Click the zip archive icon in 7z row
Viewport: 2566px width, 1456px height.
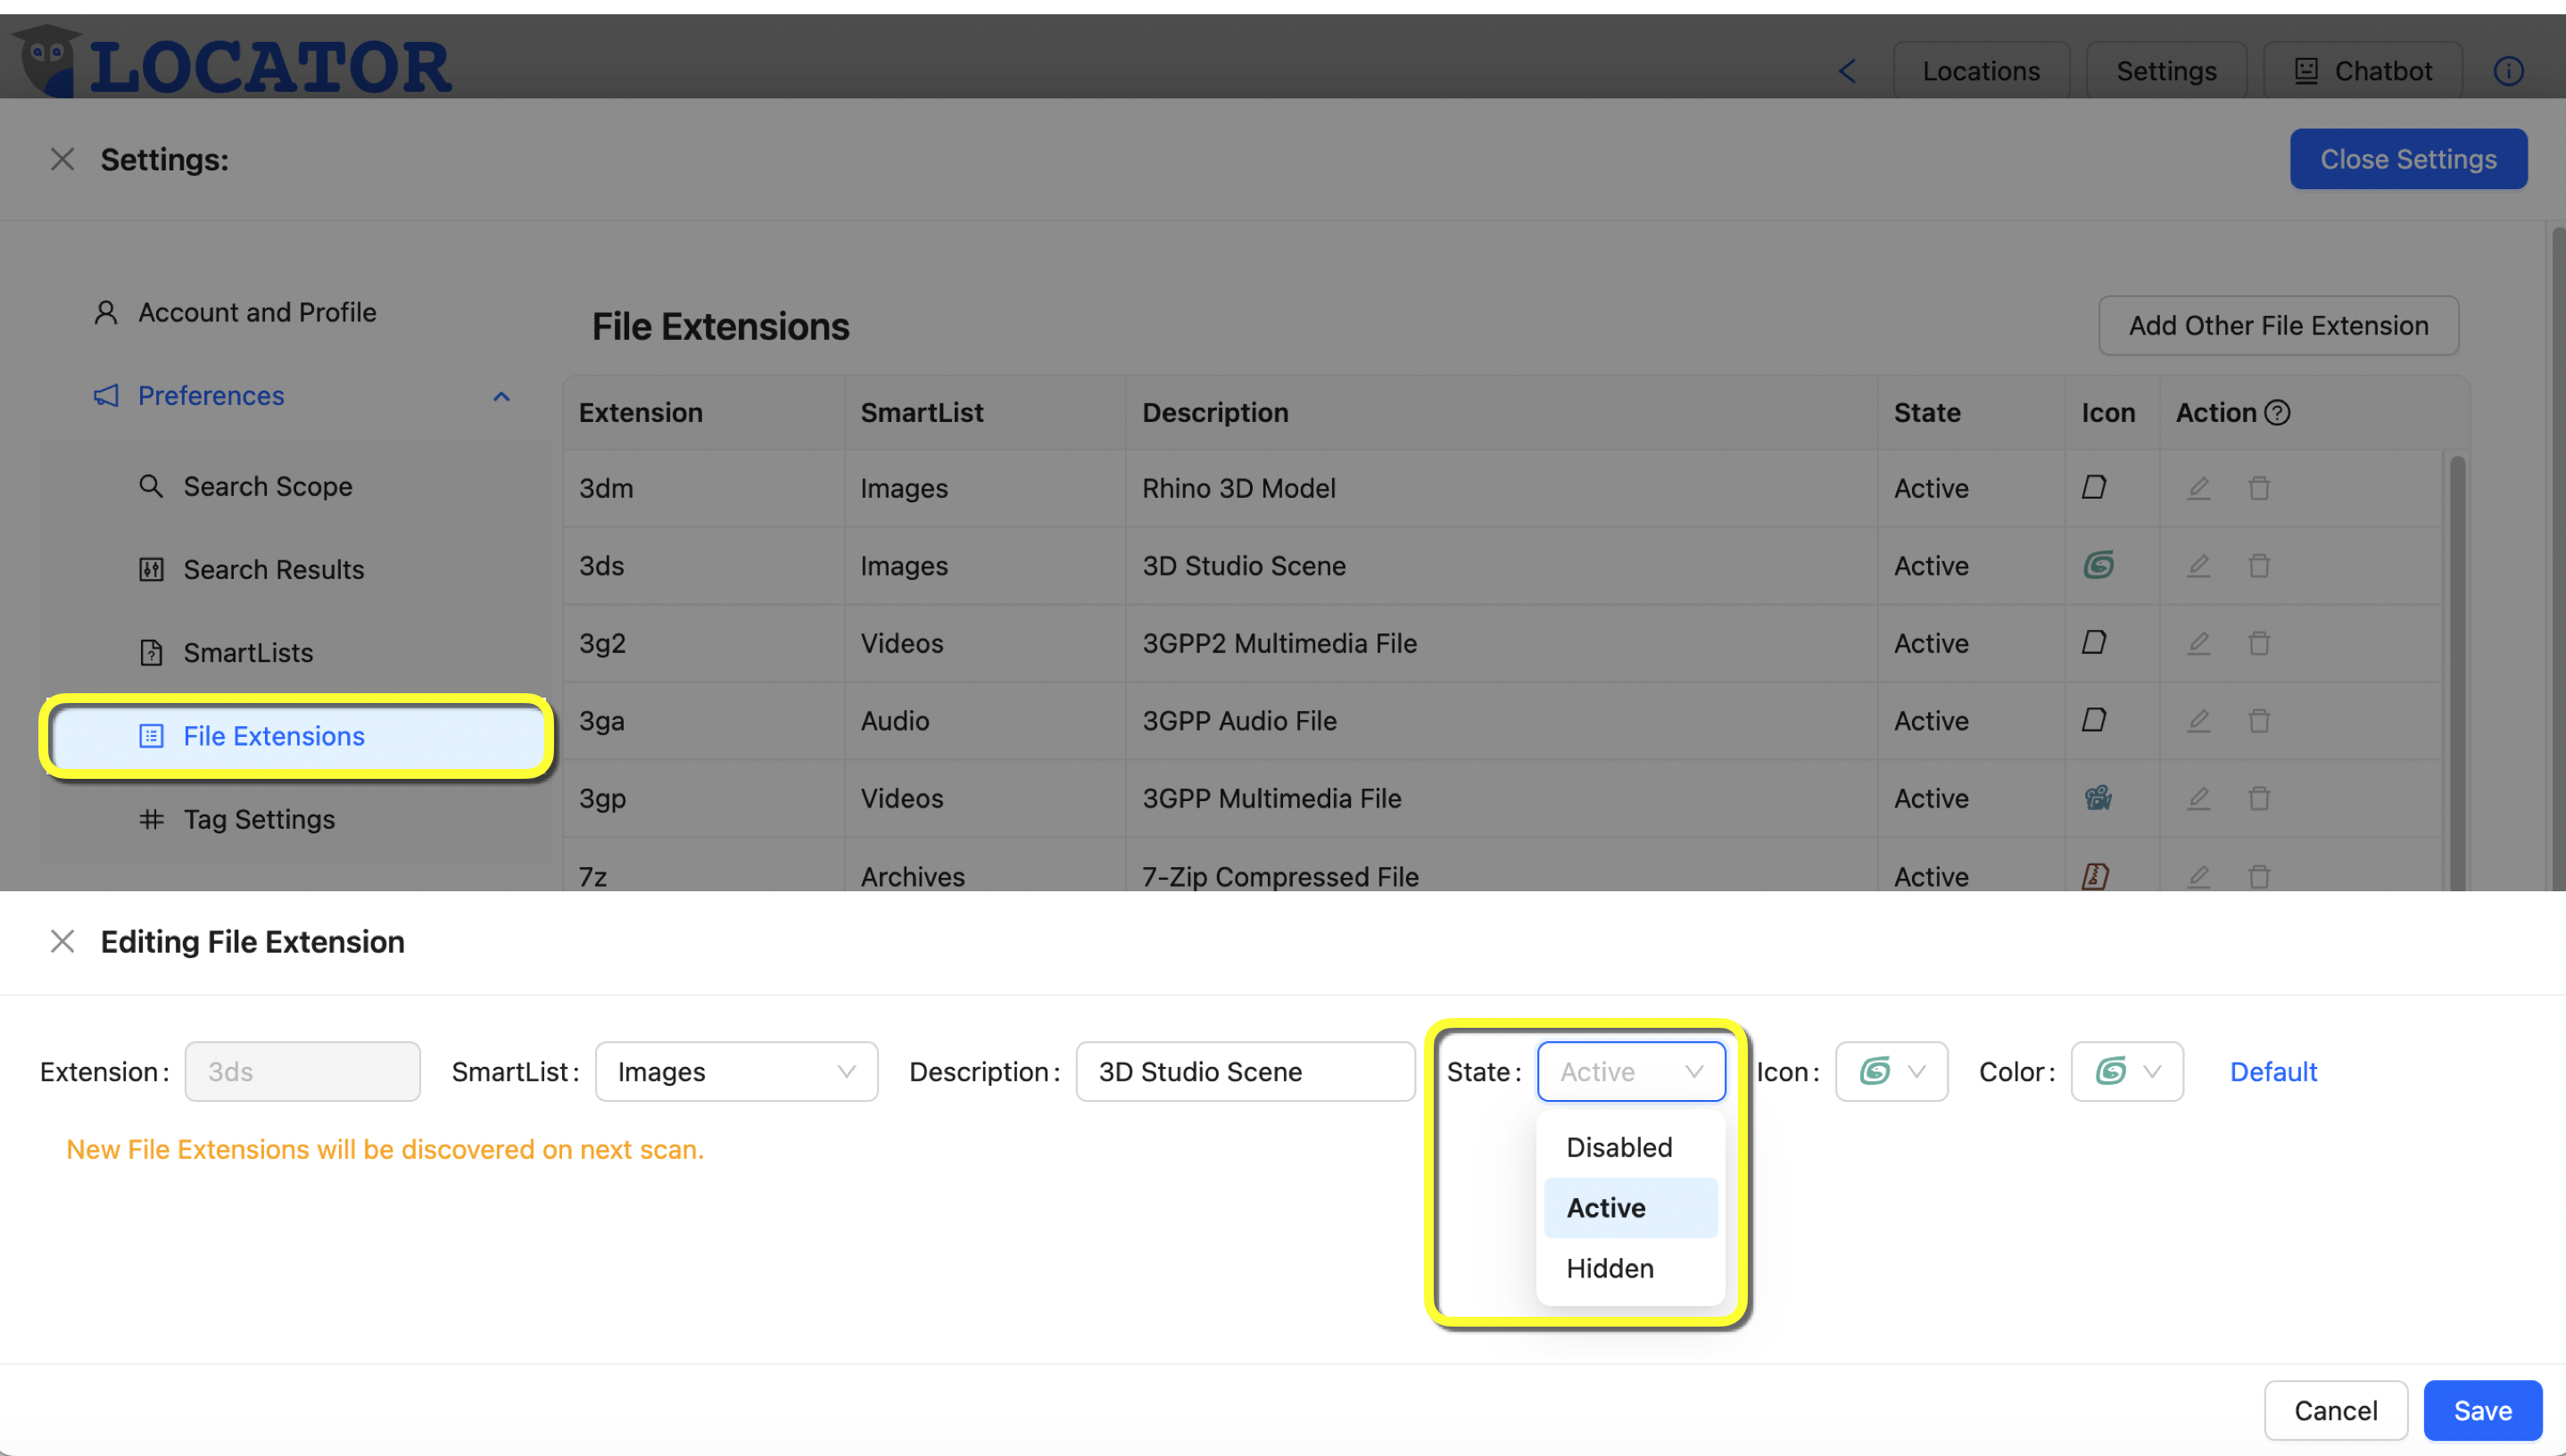[2095, 876]
